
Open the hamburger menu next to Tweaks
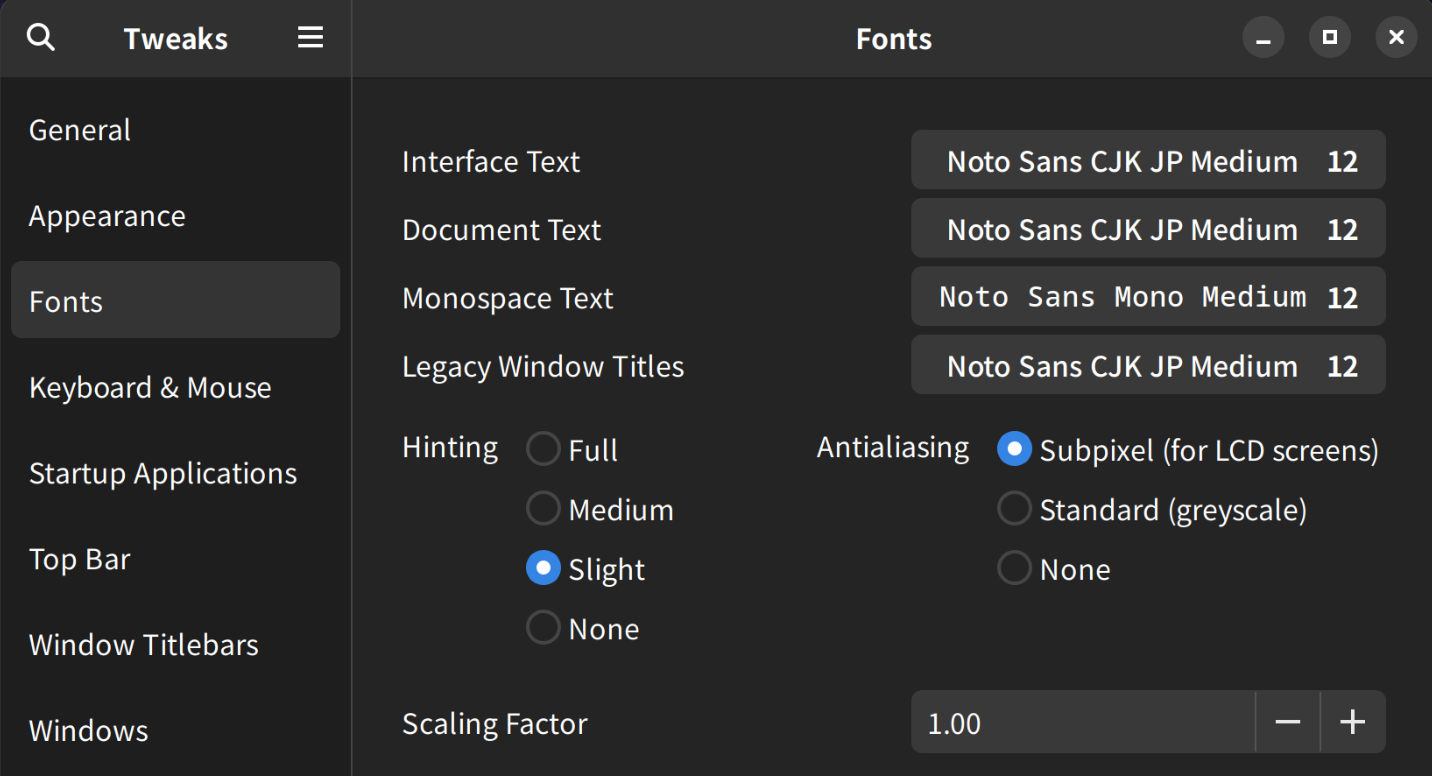pyautogui.click(x=310, y=38)
